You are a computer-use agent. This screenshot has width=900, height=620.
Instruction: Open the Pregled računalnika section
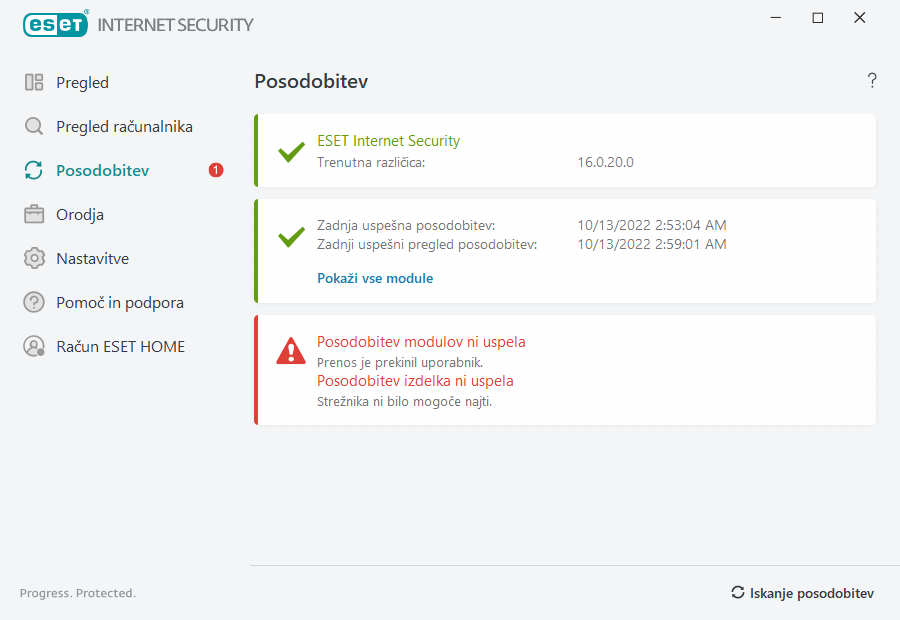click(124, 127)
